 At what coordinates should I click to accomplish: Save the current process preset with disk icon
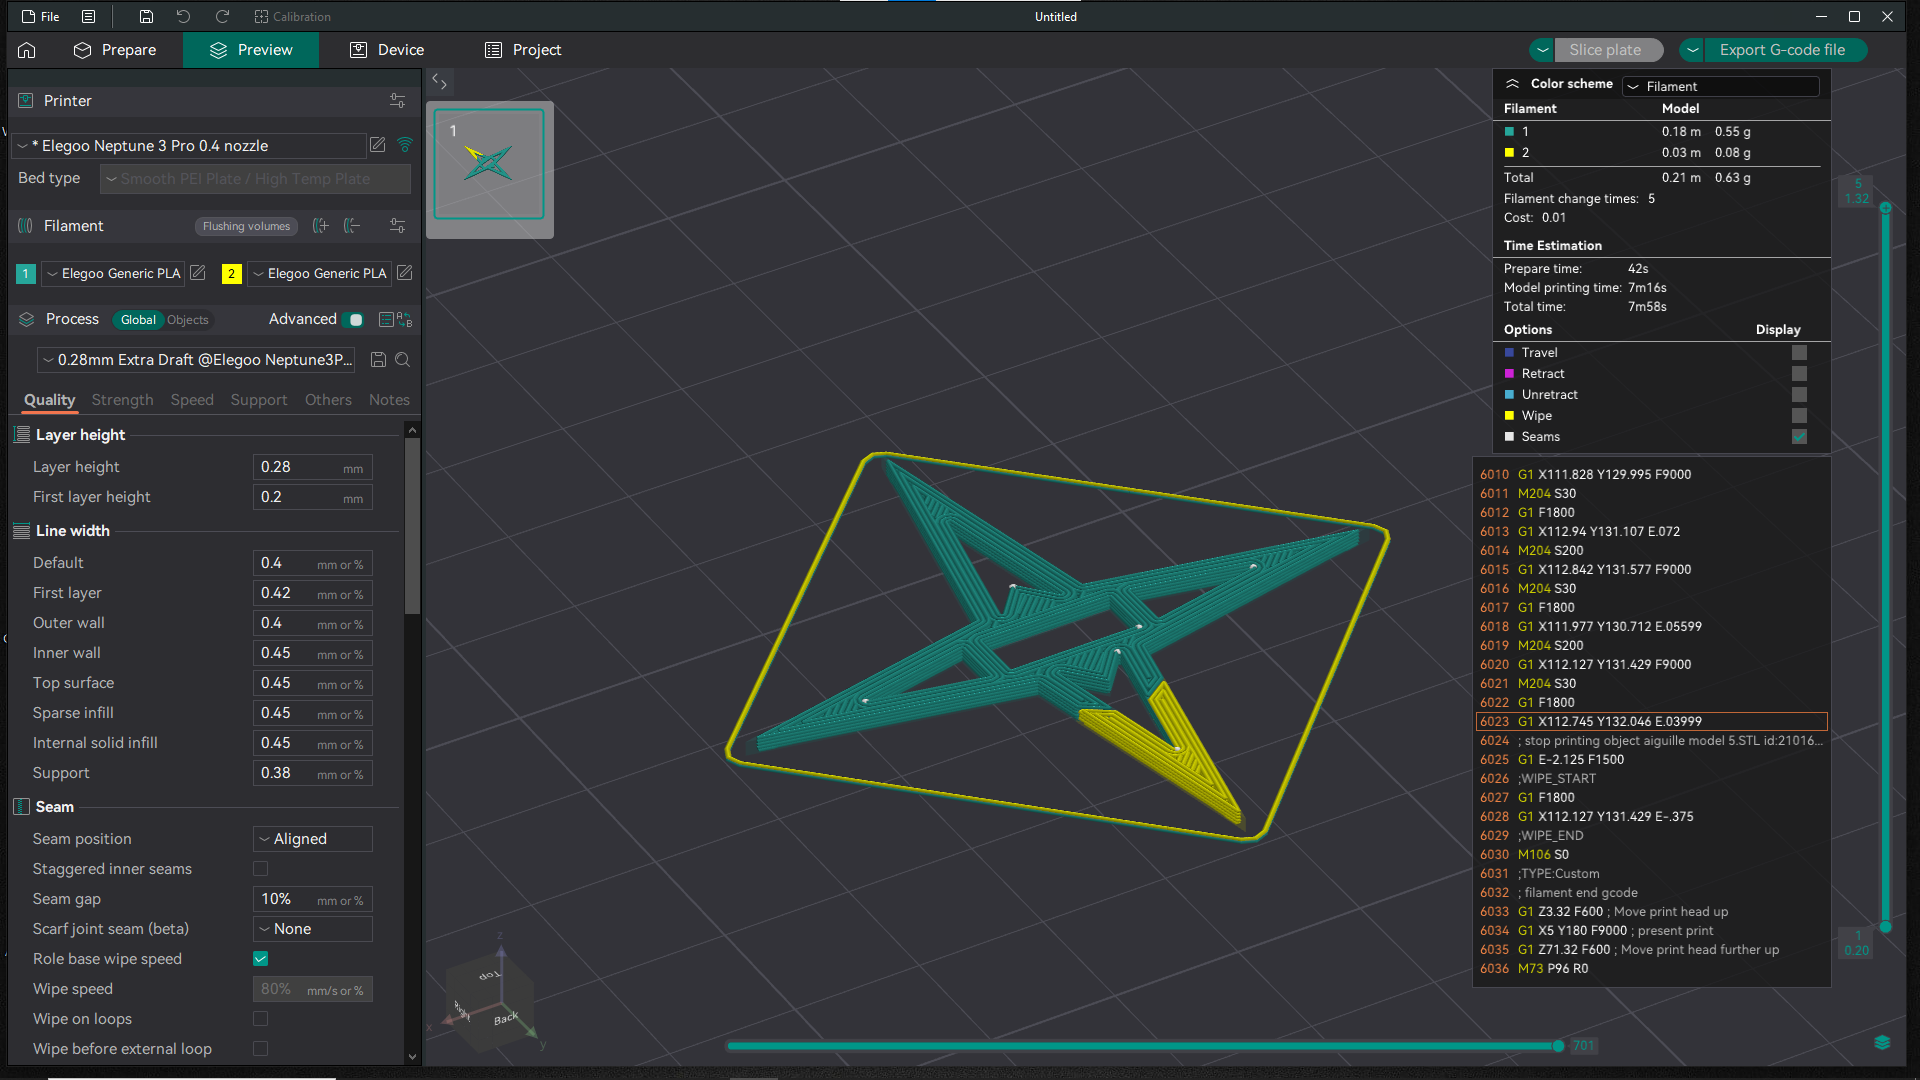(378, 359)
